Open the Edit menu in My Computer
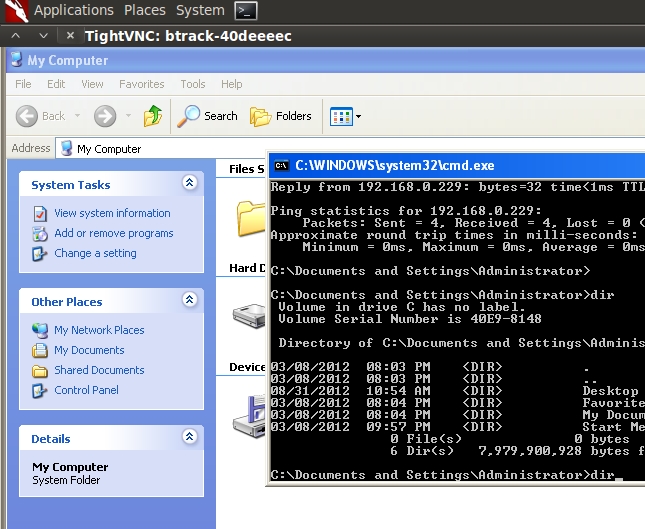This screenshot has width=645, height=529. pyautogui.click(x=56, y=84)
